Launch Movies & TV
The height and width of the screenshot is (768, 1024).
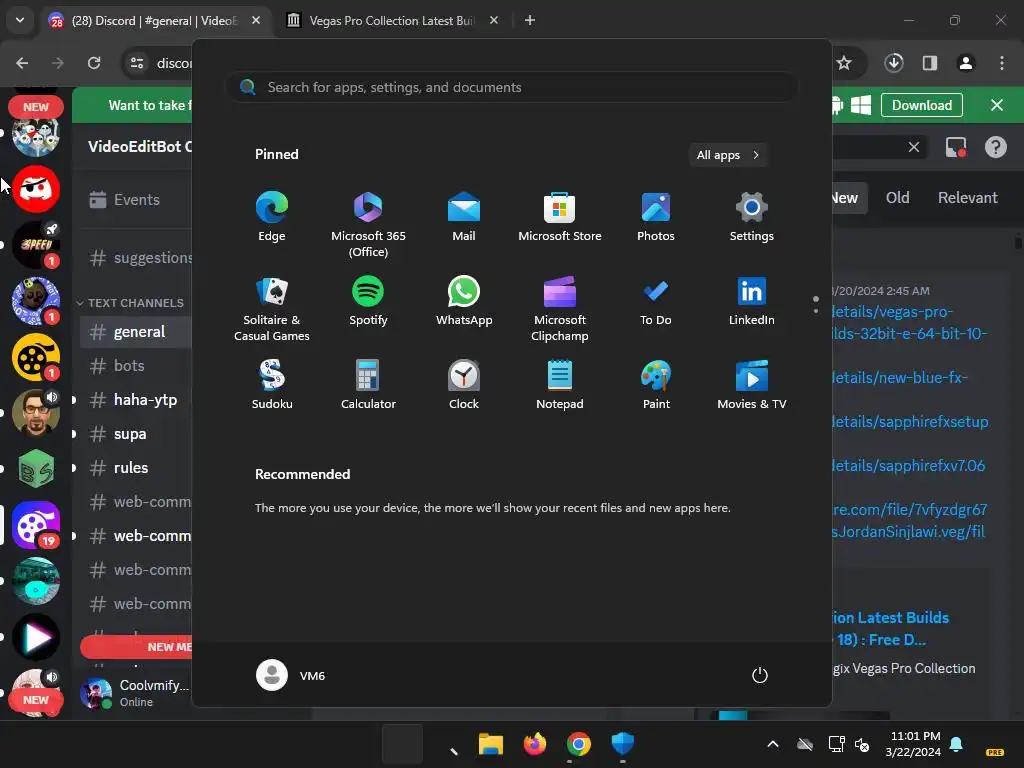[752, 385]
